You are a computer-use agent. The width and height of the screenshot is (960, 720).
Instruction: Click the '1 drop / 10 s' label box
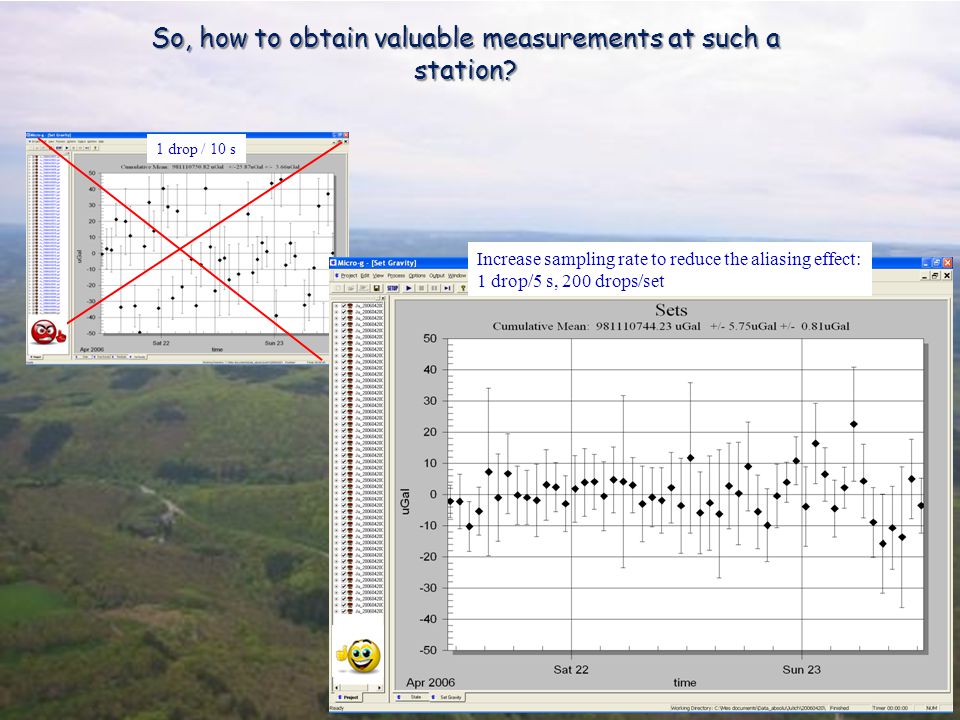click(x=196, y=149)
